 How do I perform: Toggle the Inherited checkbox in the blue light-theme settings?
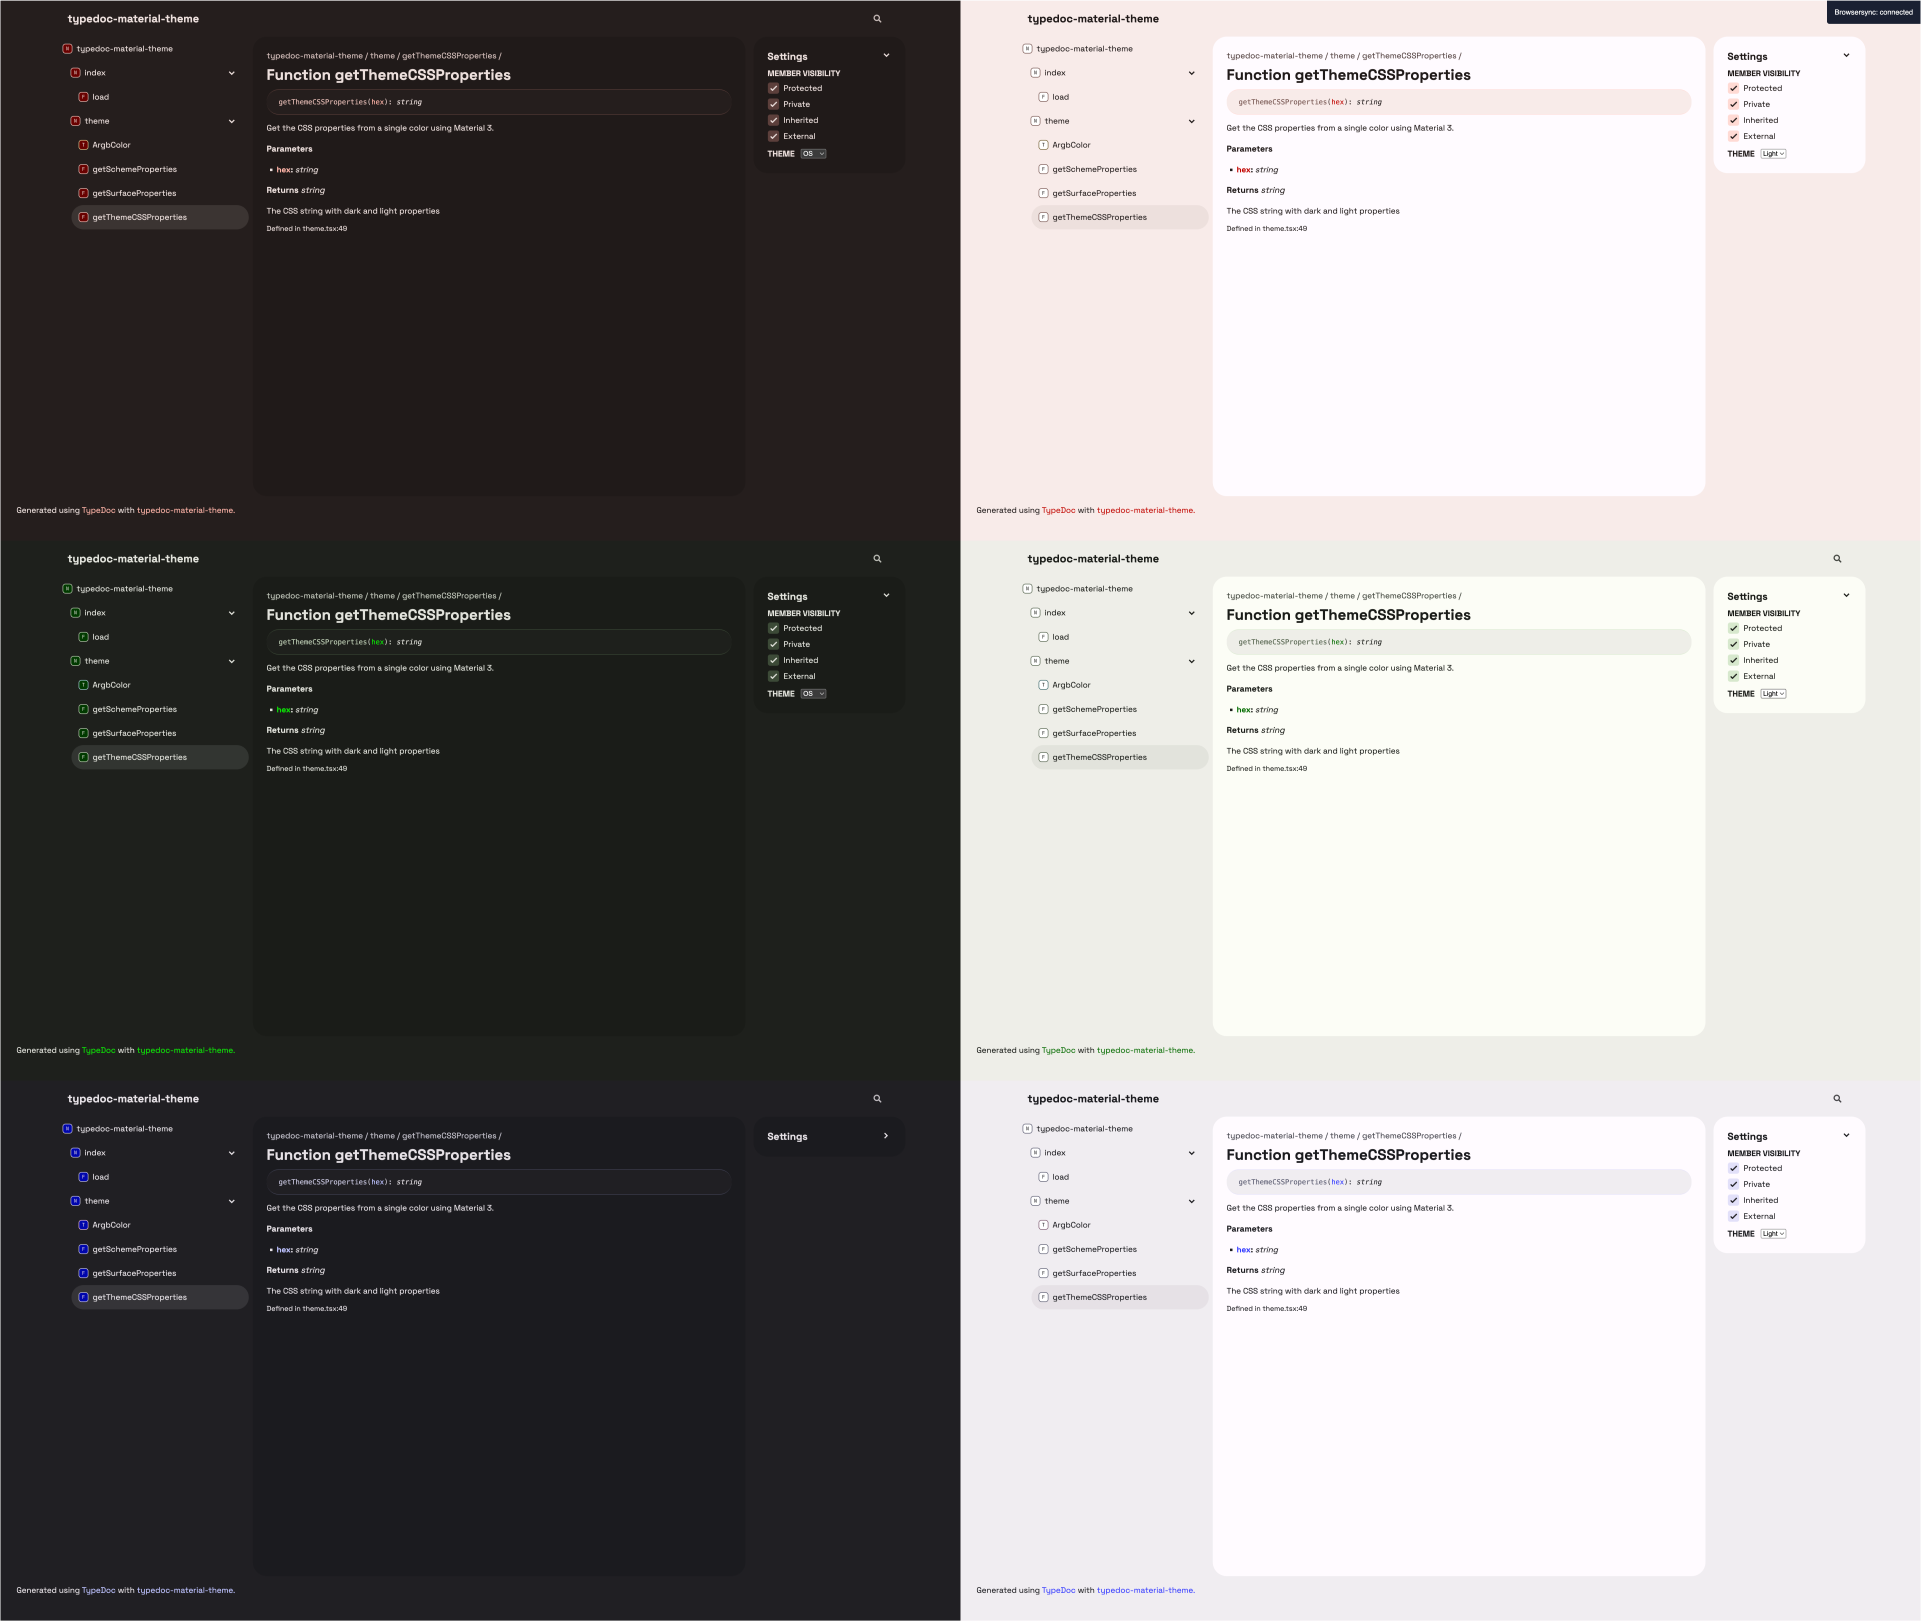pos(1733,1200)
